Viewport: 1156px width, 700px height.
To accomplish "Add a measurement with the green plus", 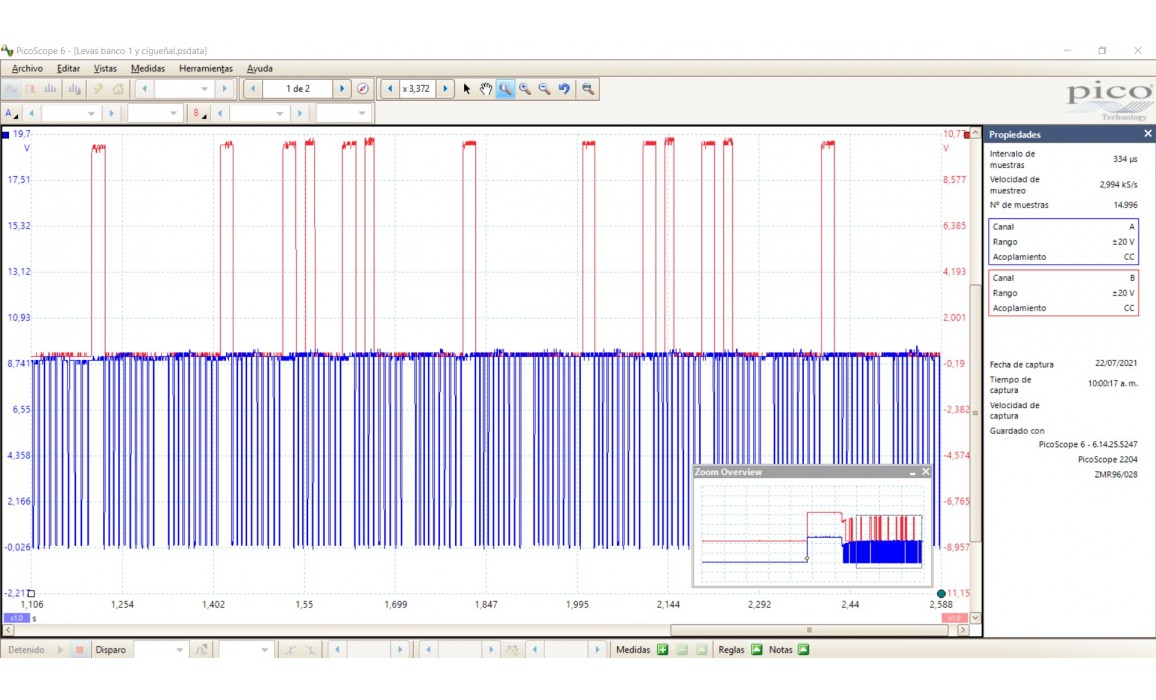I will click(662, 650).
